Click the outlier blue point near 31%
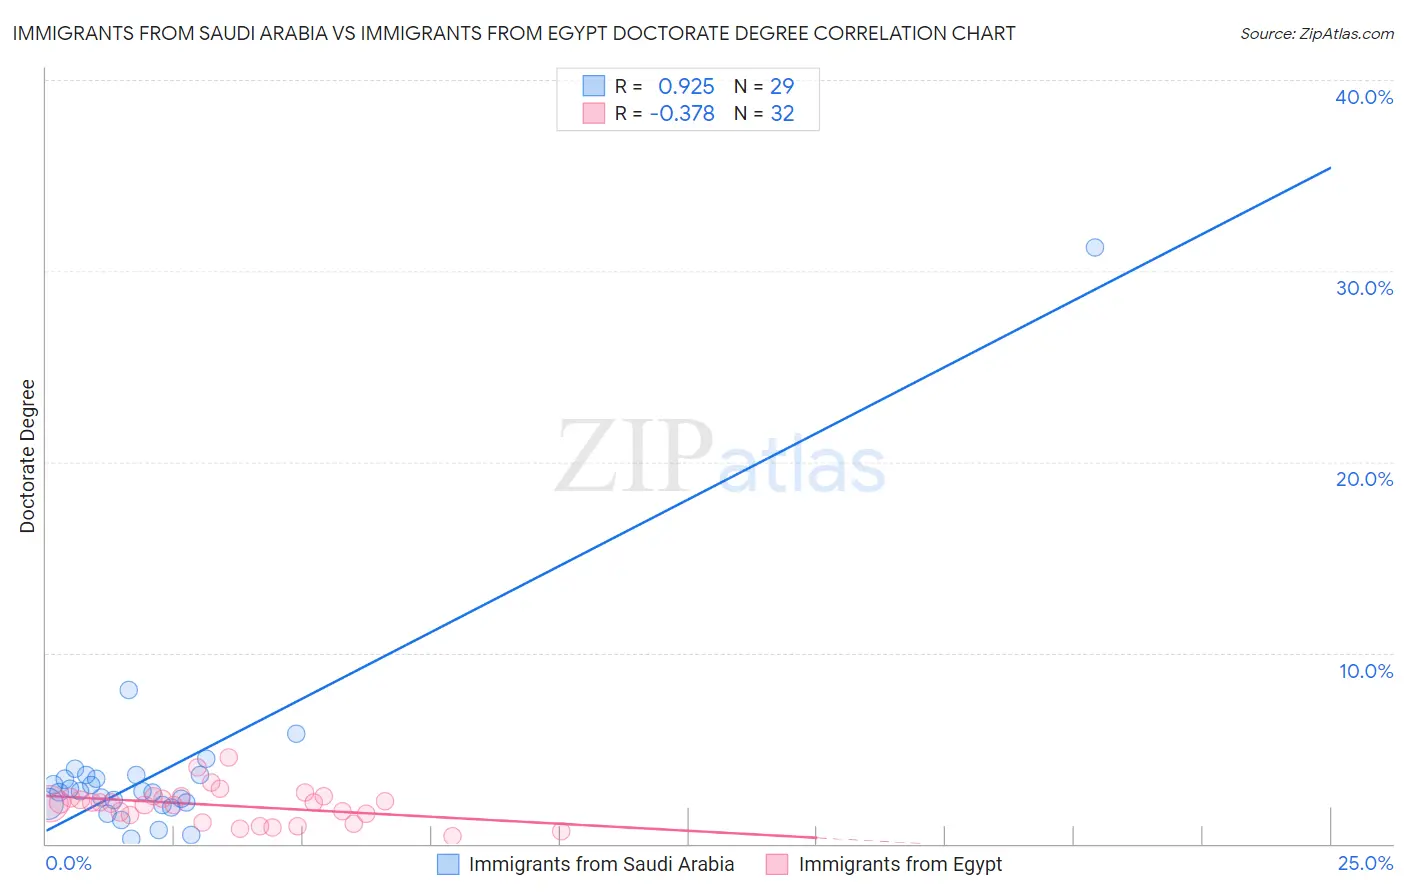 tap(1095, 247)
